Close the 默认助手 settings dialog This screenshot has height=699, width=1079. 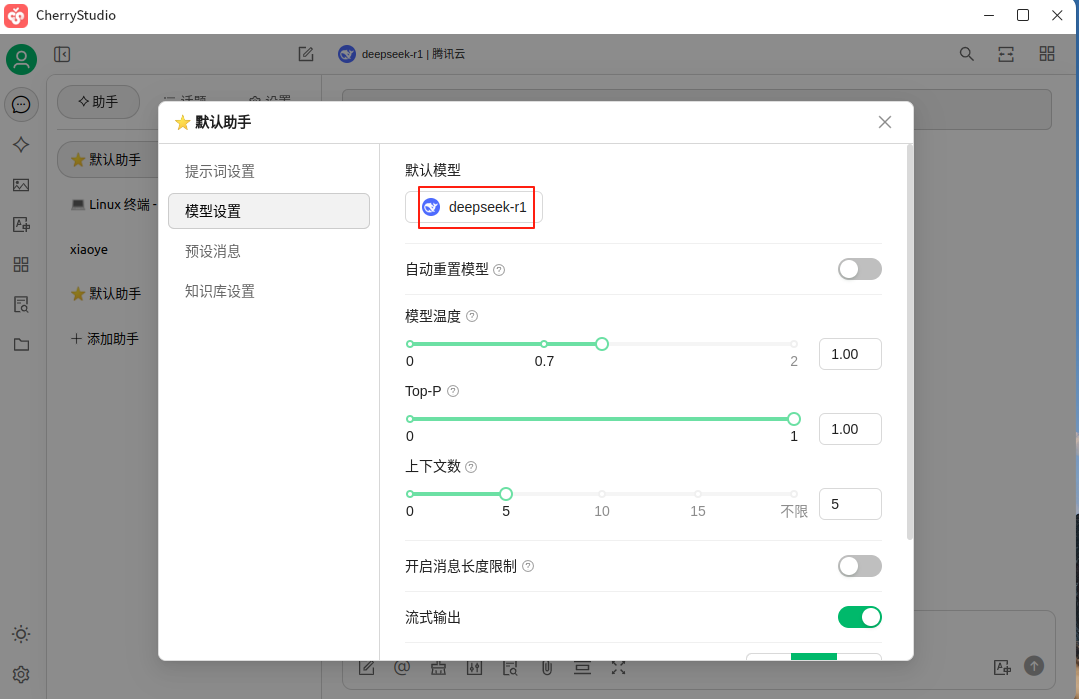[884, 122]
